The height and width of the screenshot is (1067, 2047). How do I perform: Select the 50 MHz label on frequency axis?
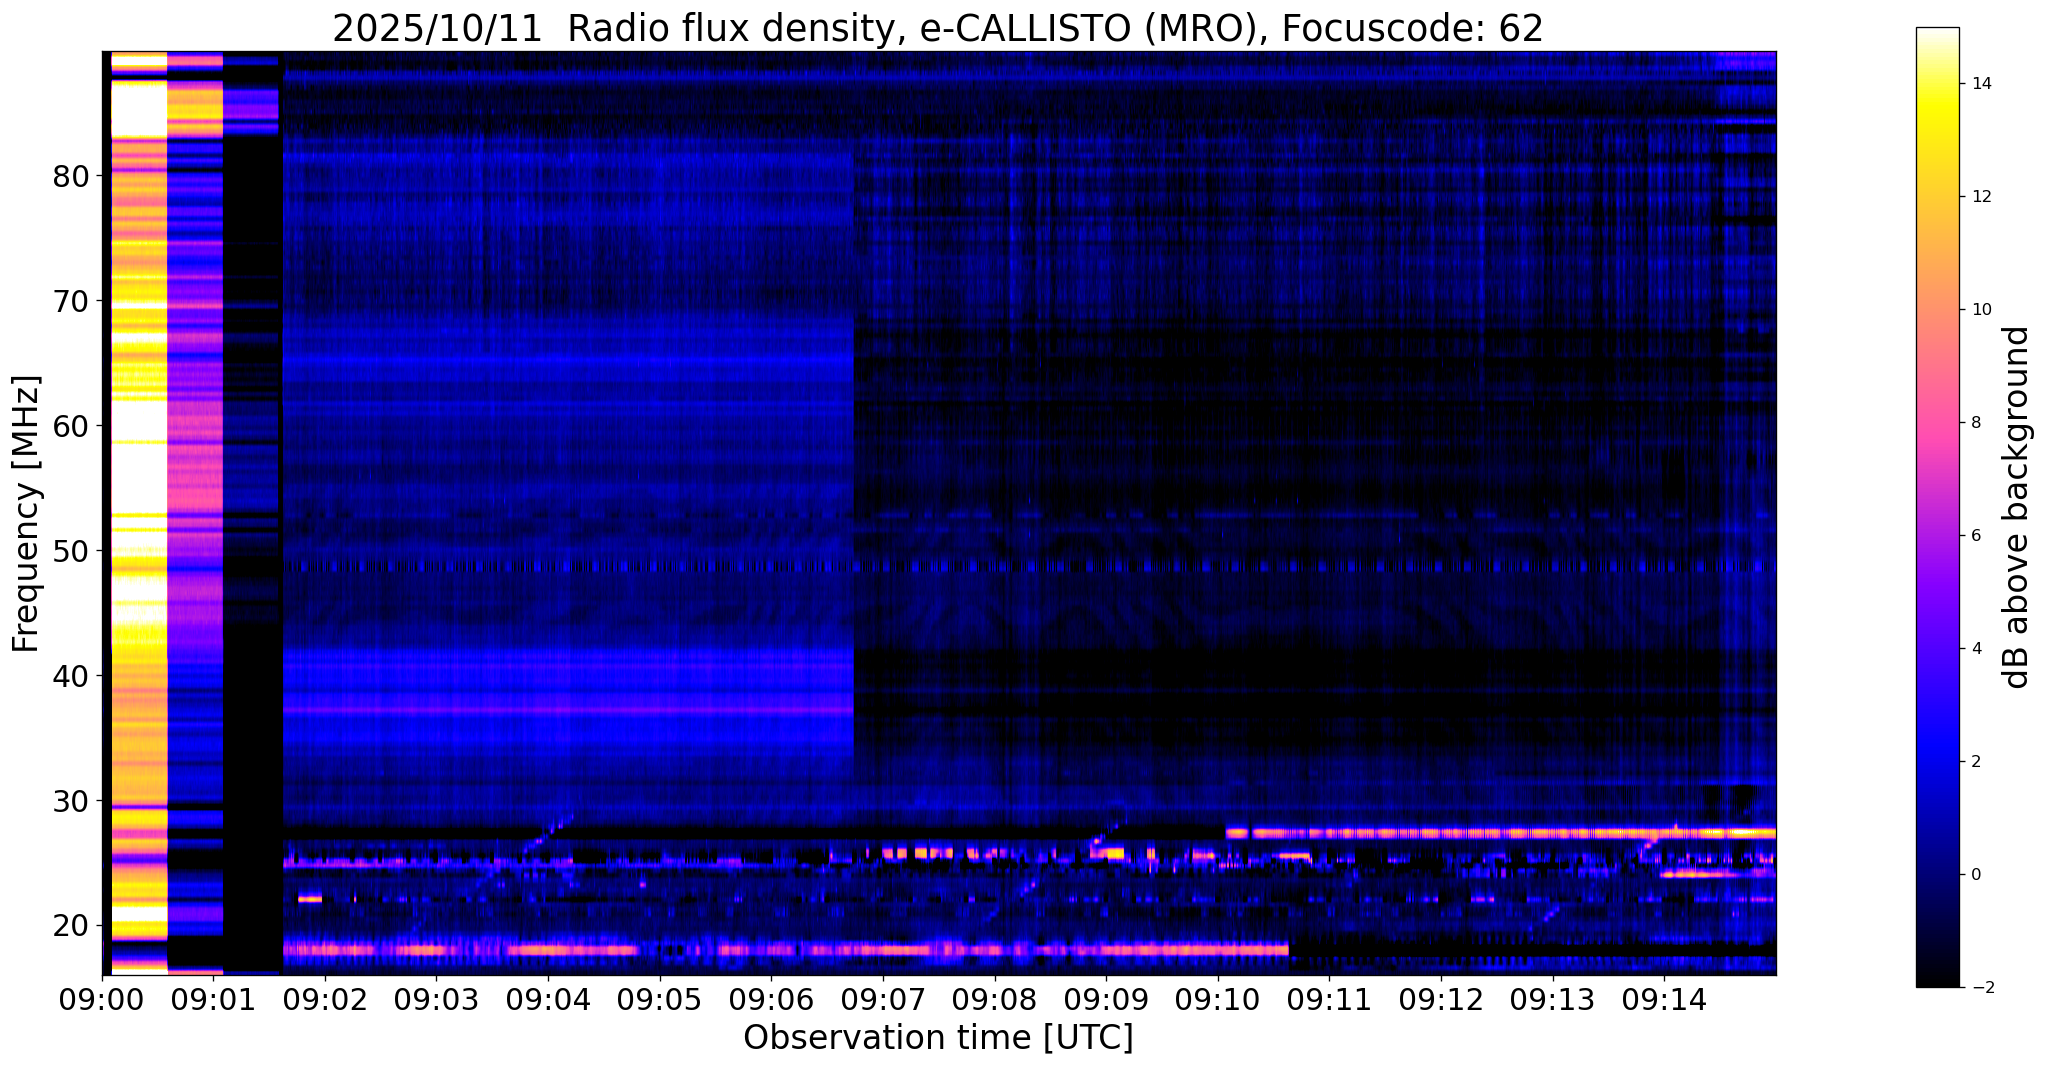[x=71, y=551]
